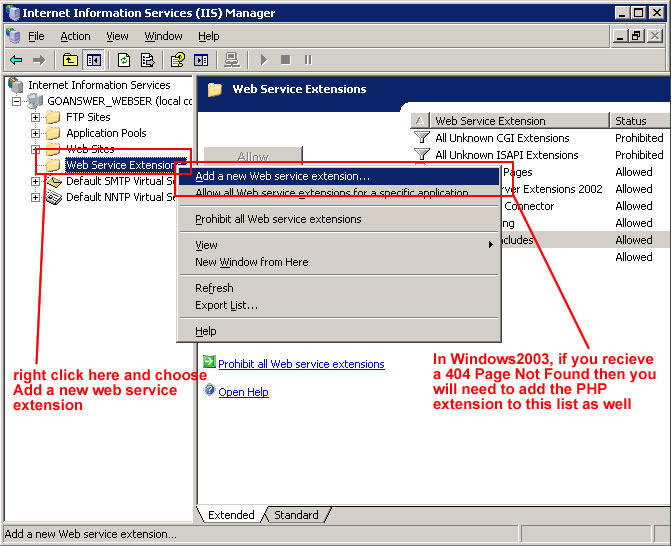Sort by Web Service Extension column header
671x546 pixels.
click(520, 121)
